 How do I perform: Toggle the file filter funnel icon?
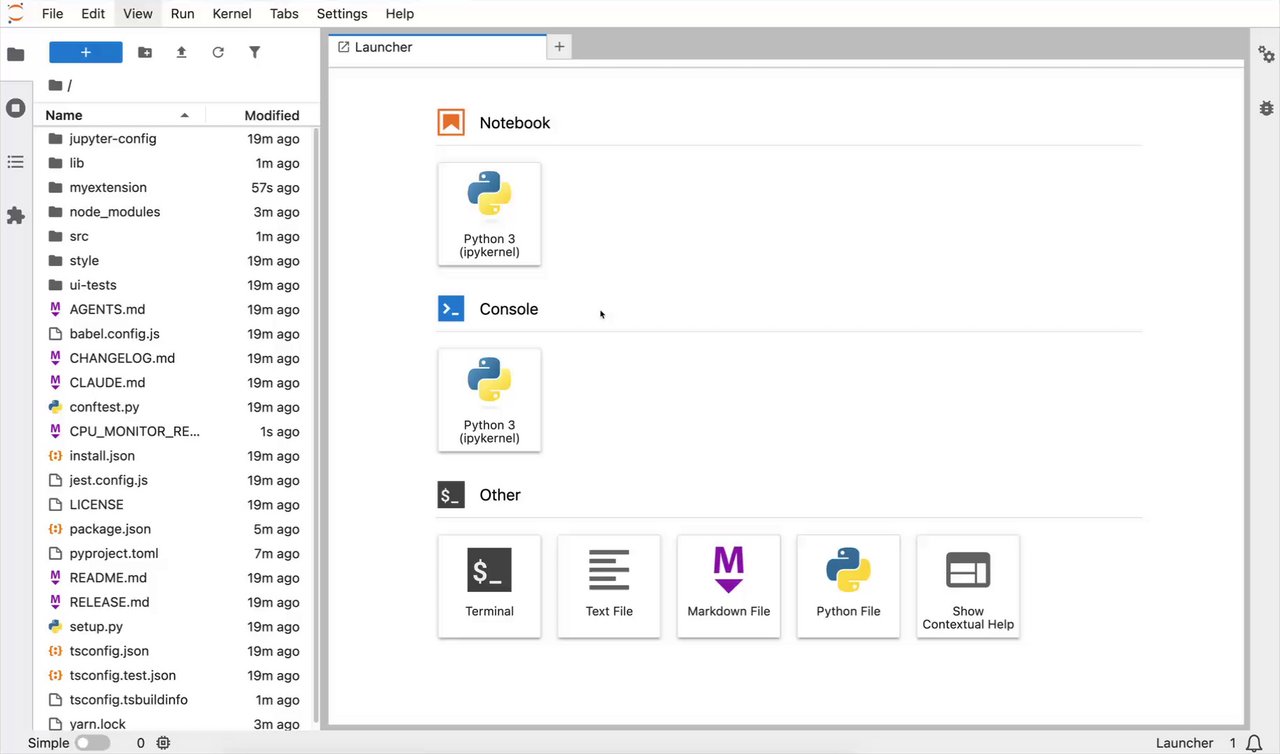pyautogui.click(x=255, y=52)
